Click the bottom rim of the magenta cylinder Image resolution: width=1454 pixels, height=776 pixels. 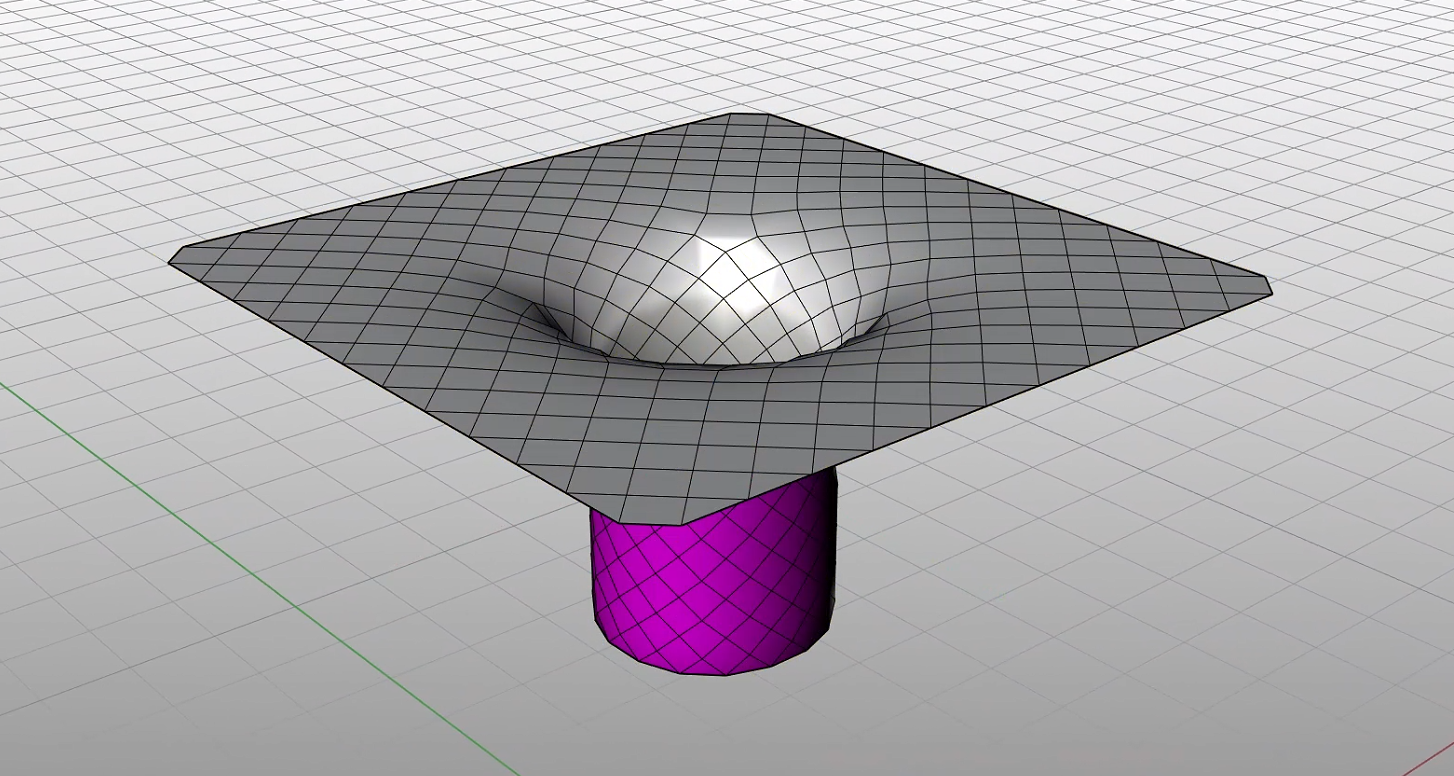click(715, 670)
